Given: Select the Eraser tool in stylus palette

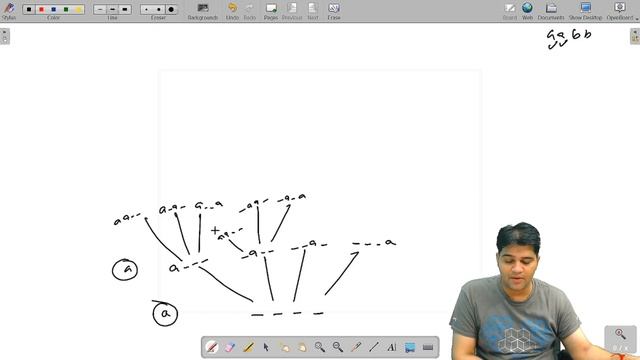Looking at the screenshot, I should (x=230, y=347).
